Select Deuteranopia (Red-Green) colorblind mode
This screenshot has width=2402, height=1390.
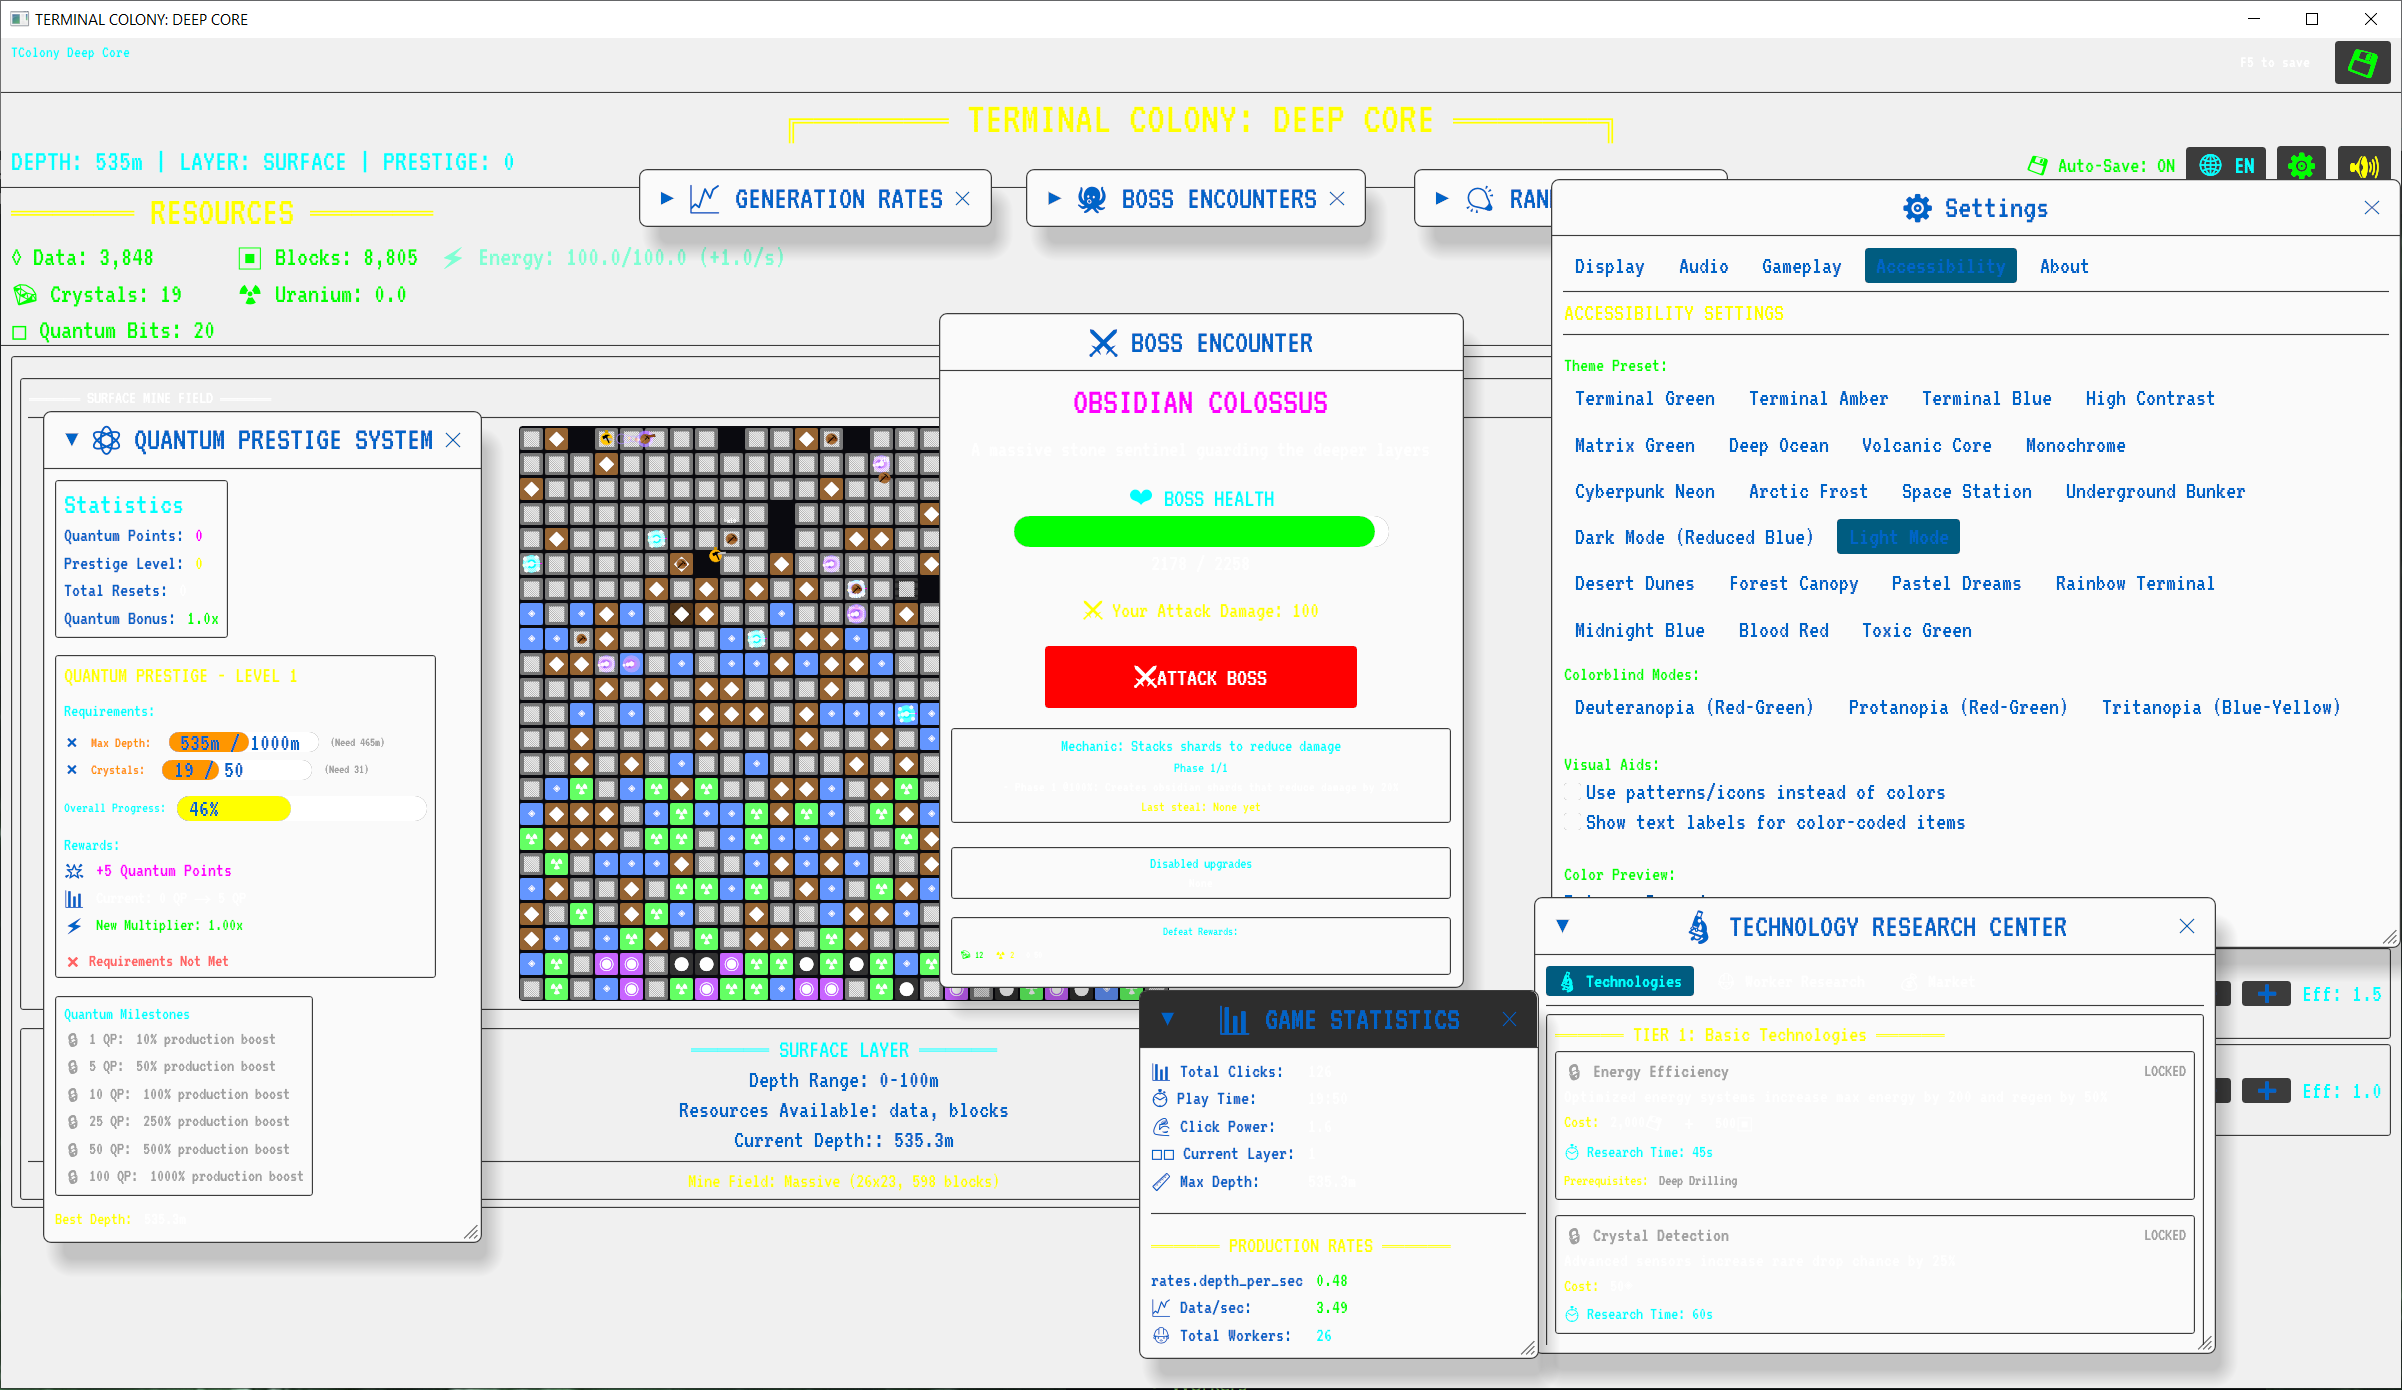1693,708
